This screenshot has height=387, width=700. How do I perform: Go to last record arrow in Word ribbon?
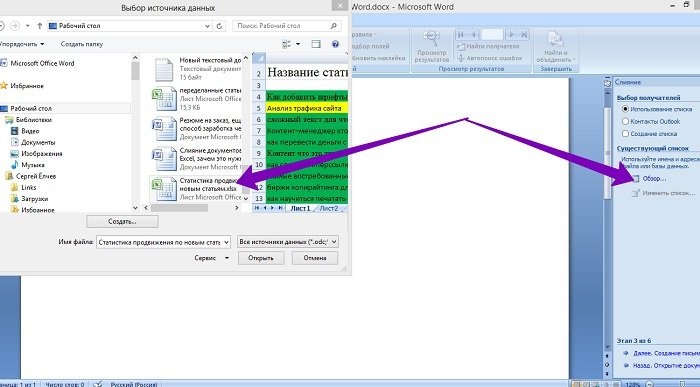point(524,34)
